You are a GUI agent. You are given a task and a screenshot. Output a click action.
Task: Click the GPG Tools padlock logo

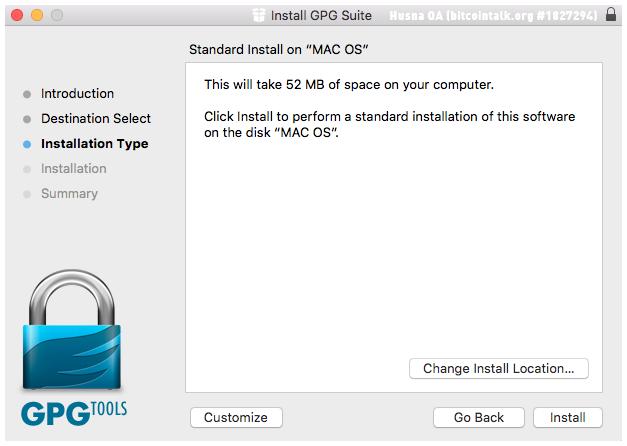[x=72, y=330]
